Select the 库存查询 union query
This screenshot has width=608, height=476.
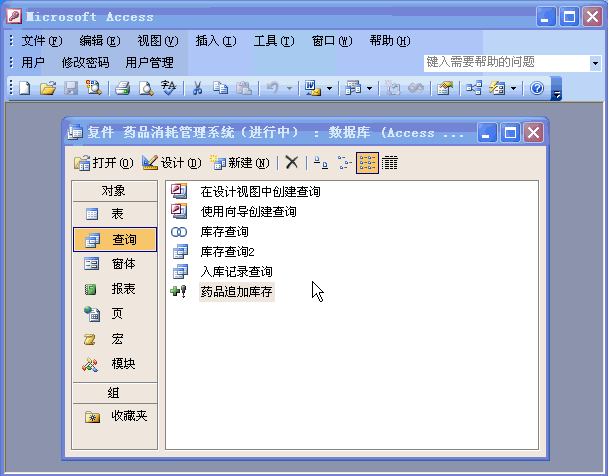209,232
